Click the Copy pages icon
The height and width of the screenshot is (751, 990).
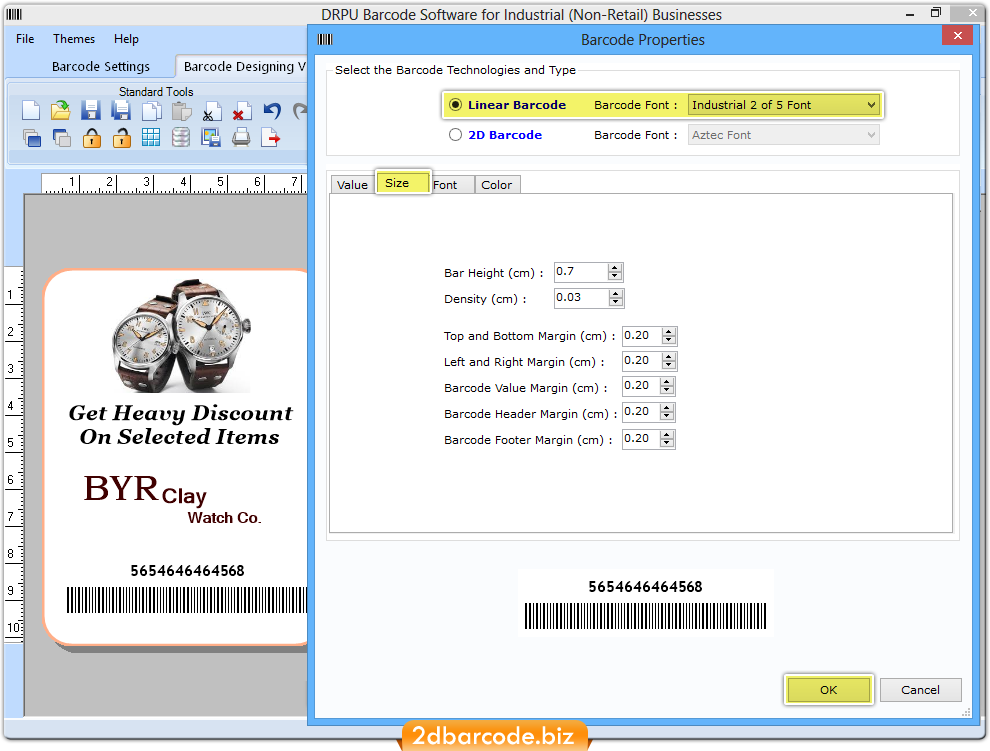[x=152, y=111]
